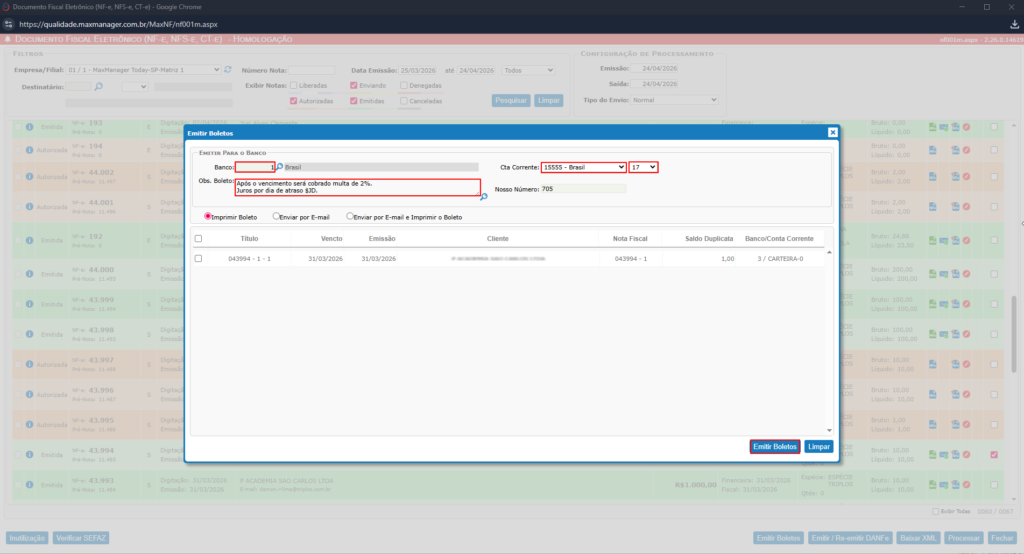Click into the Banco input field
The width and height of the screenshot is (1024, 554).
click(x=254, y=167)
